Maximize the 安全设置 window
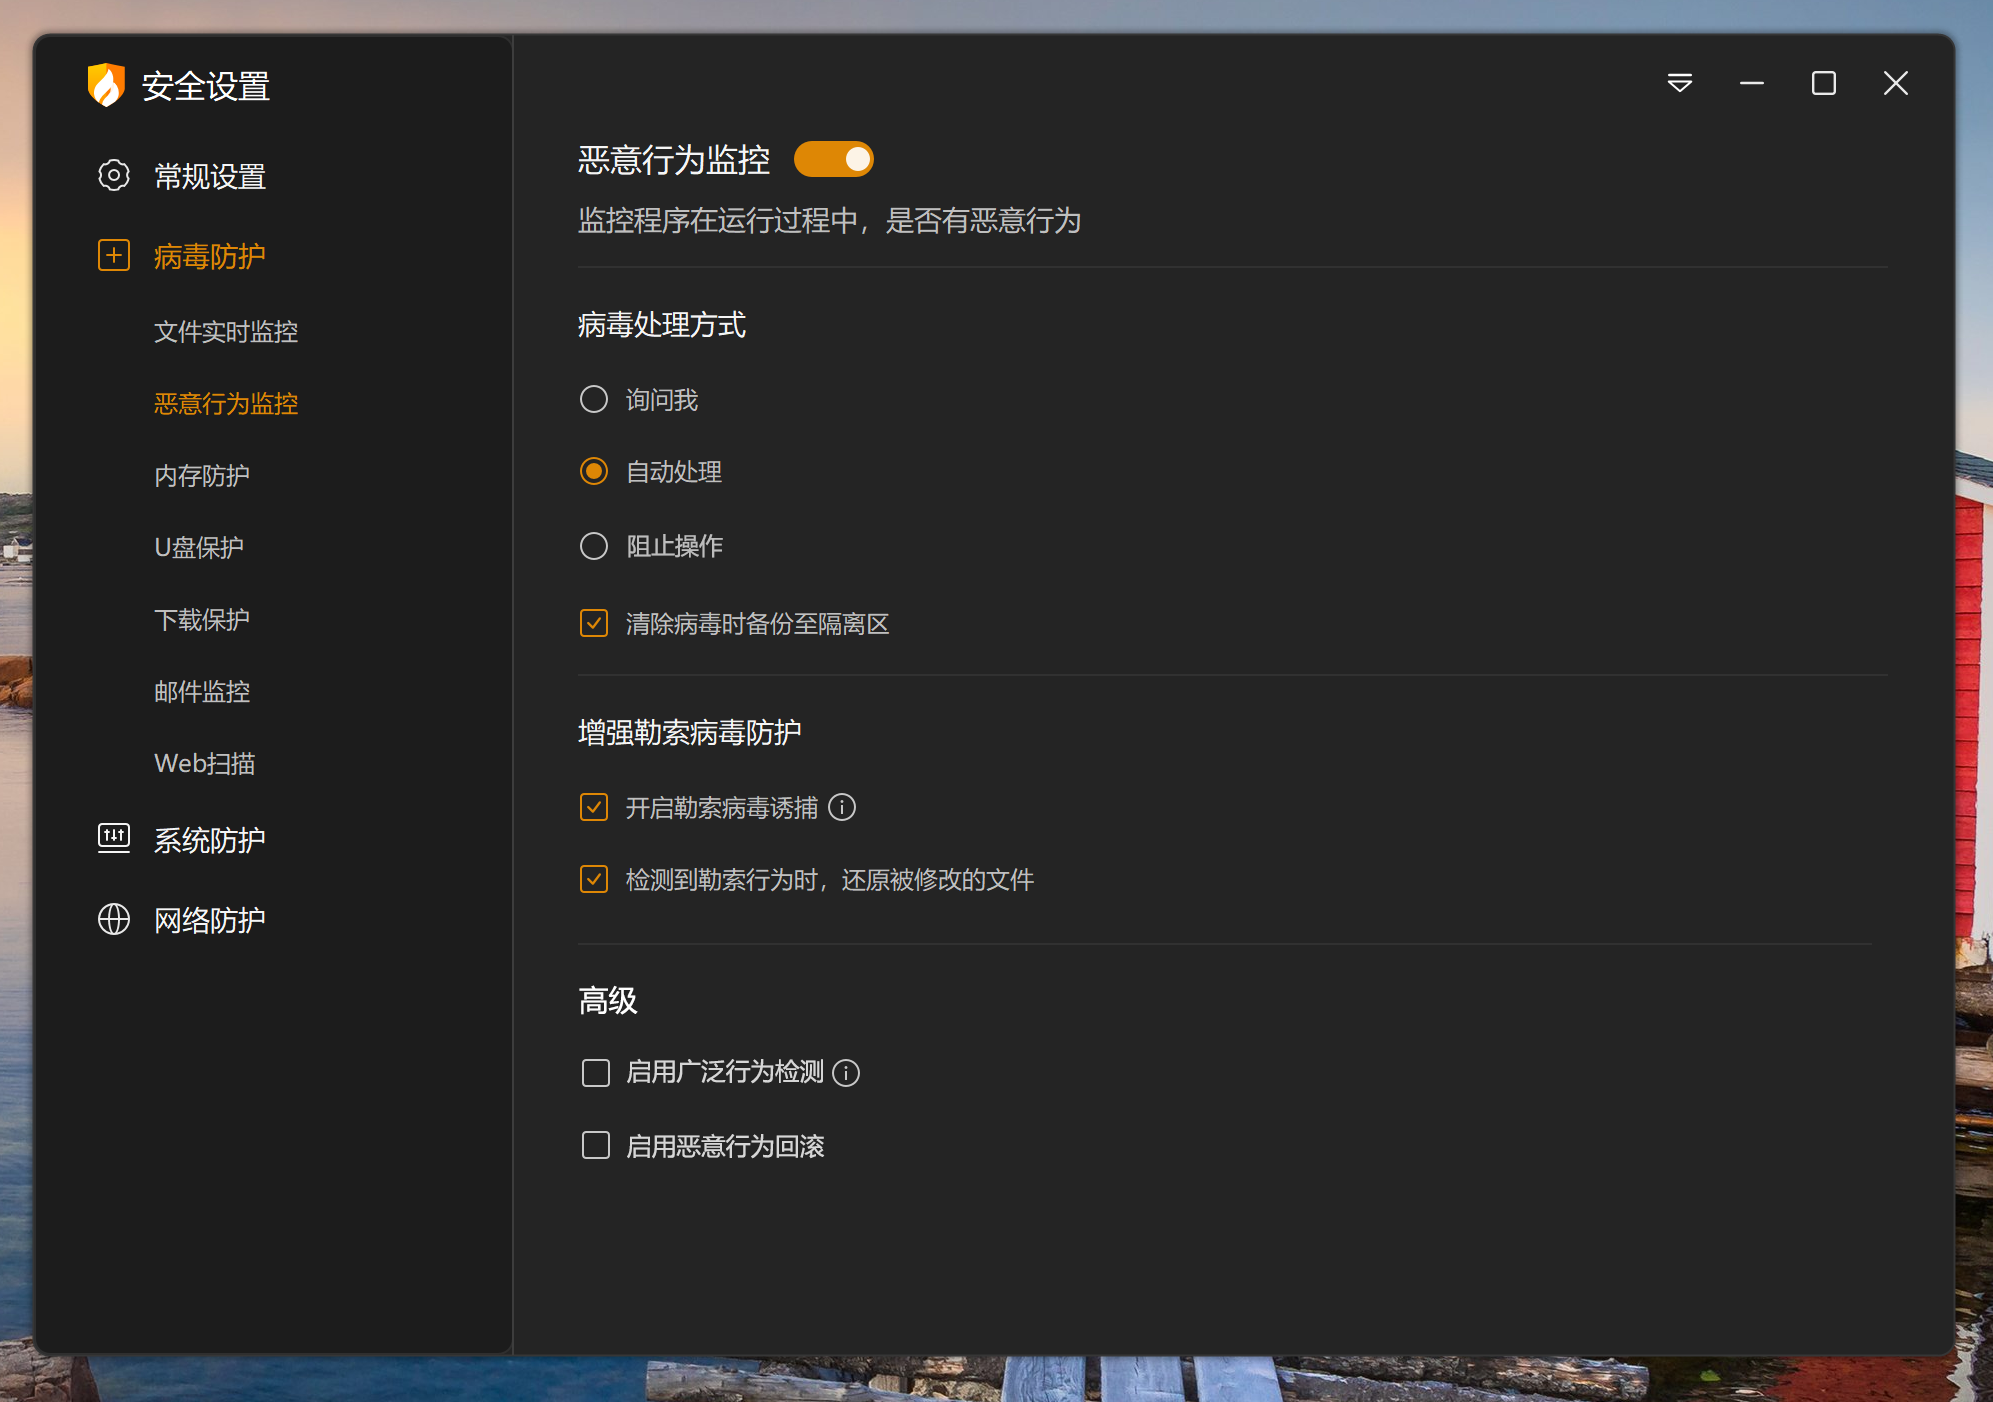 1824,83
